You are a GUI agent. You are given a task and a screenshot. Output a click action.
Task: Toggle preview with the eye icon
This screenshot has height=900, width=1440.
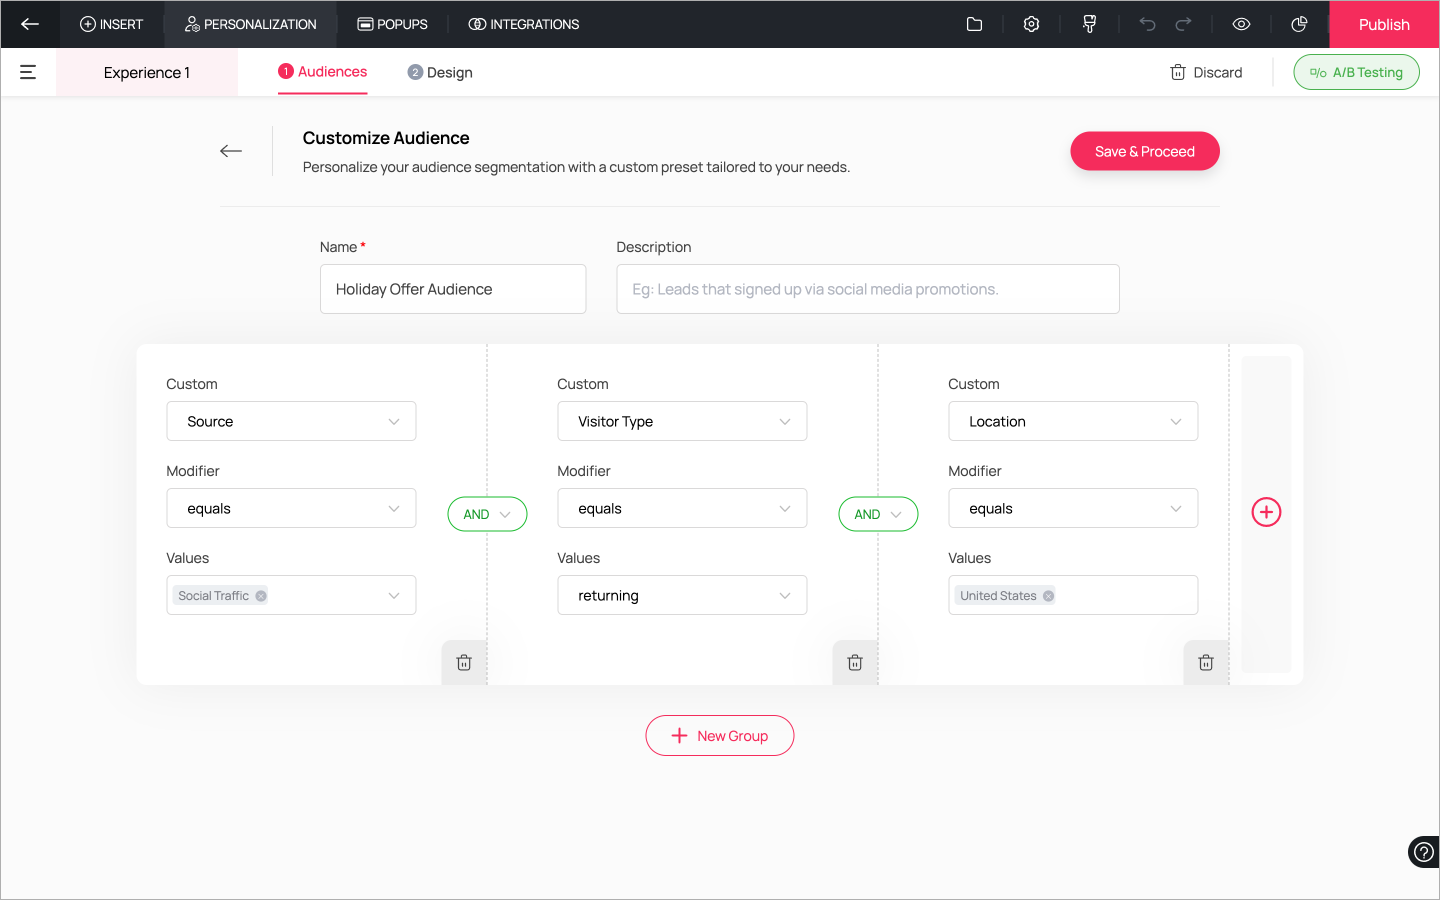1241,24
